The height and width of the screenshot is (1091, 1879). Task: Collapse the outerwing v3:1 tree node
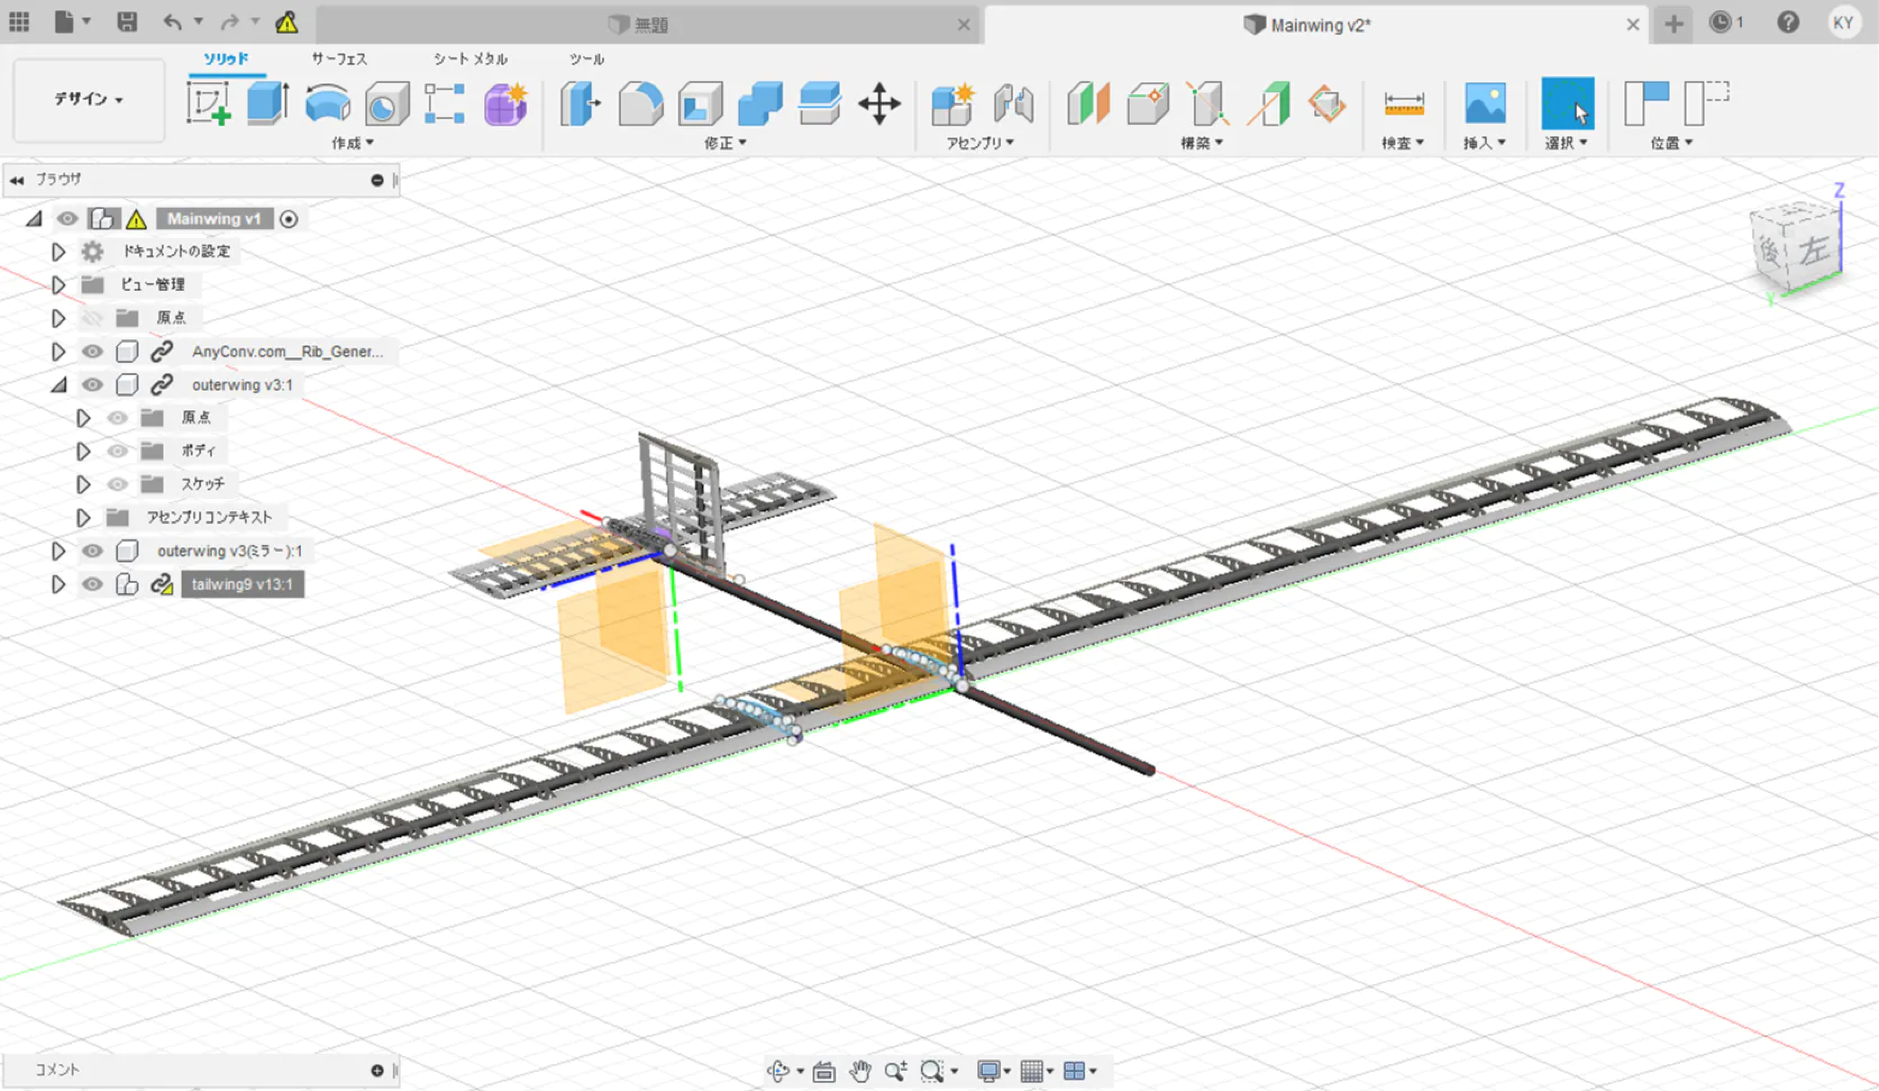click(58, 385)
